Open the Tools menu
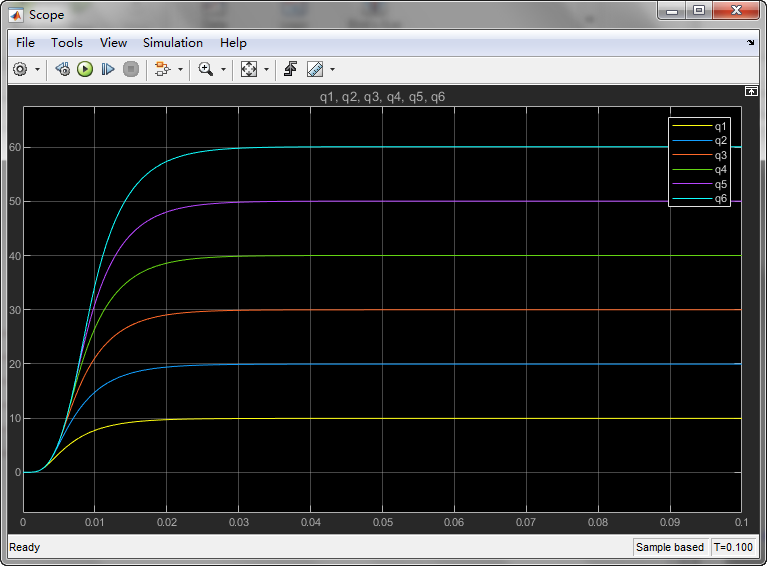This screenshot has height=566, width=767. click(67, 43)
